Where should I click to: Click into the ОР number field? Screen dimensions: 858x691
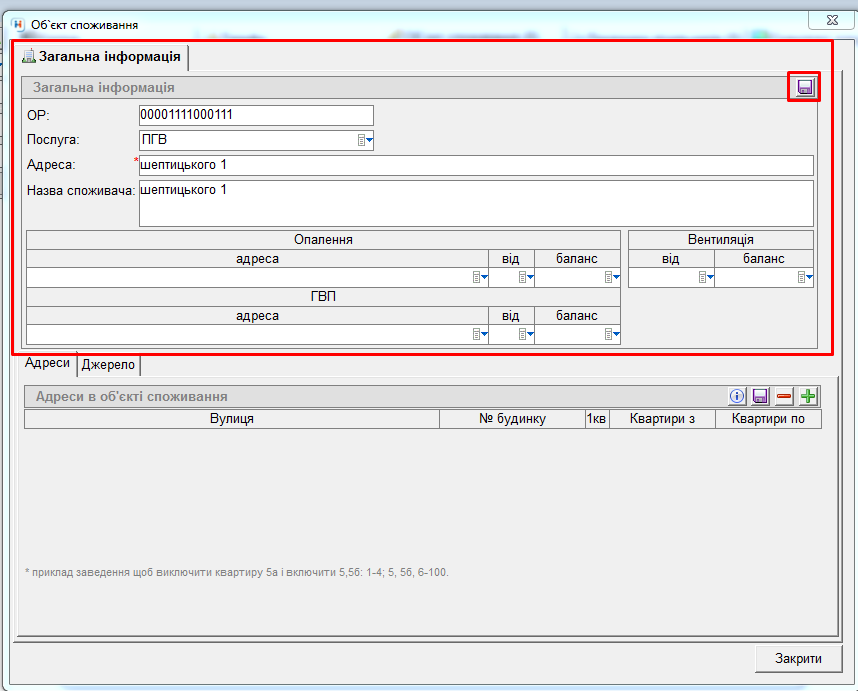click(255, 115)
